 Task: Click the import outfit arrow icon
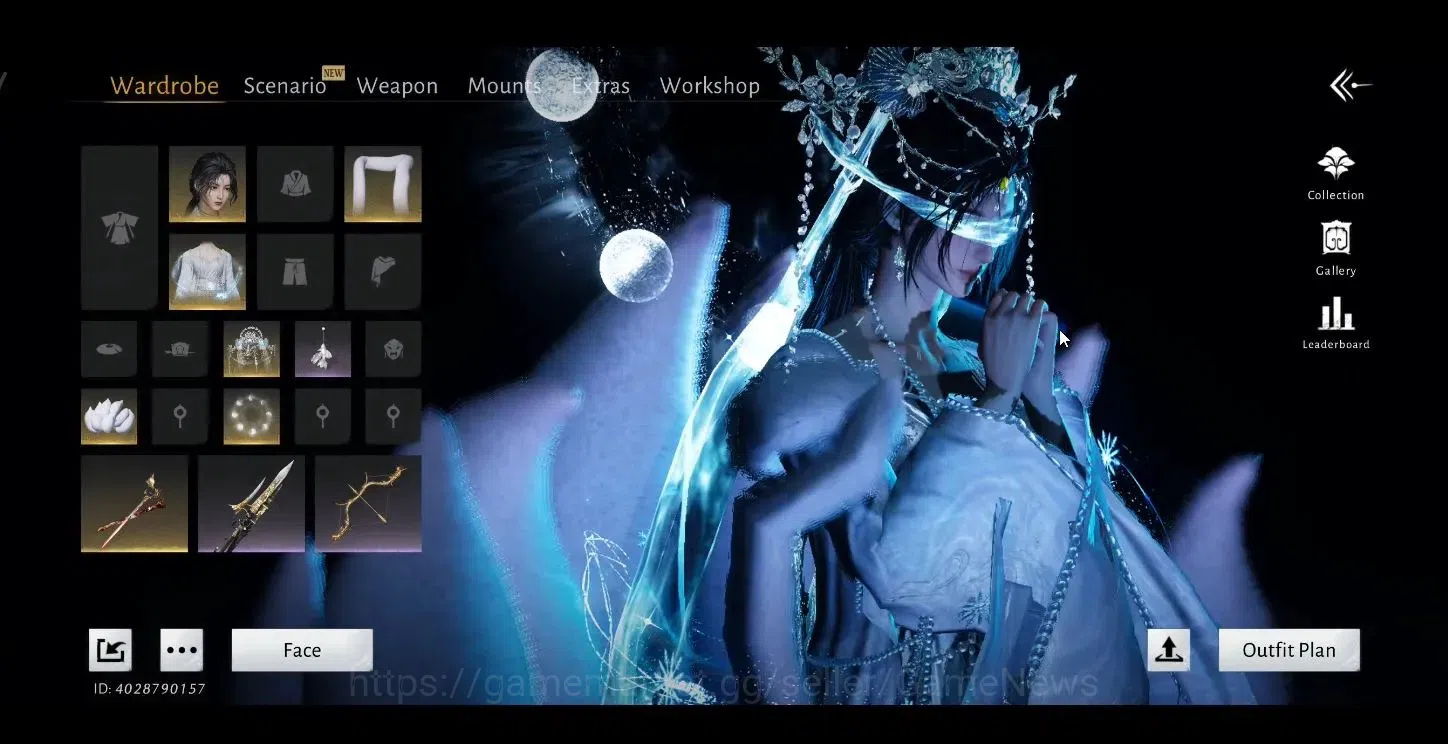110,650
